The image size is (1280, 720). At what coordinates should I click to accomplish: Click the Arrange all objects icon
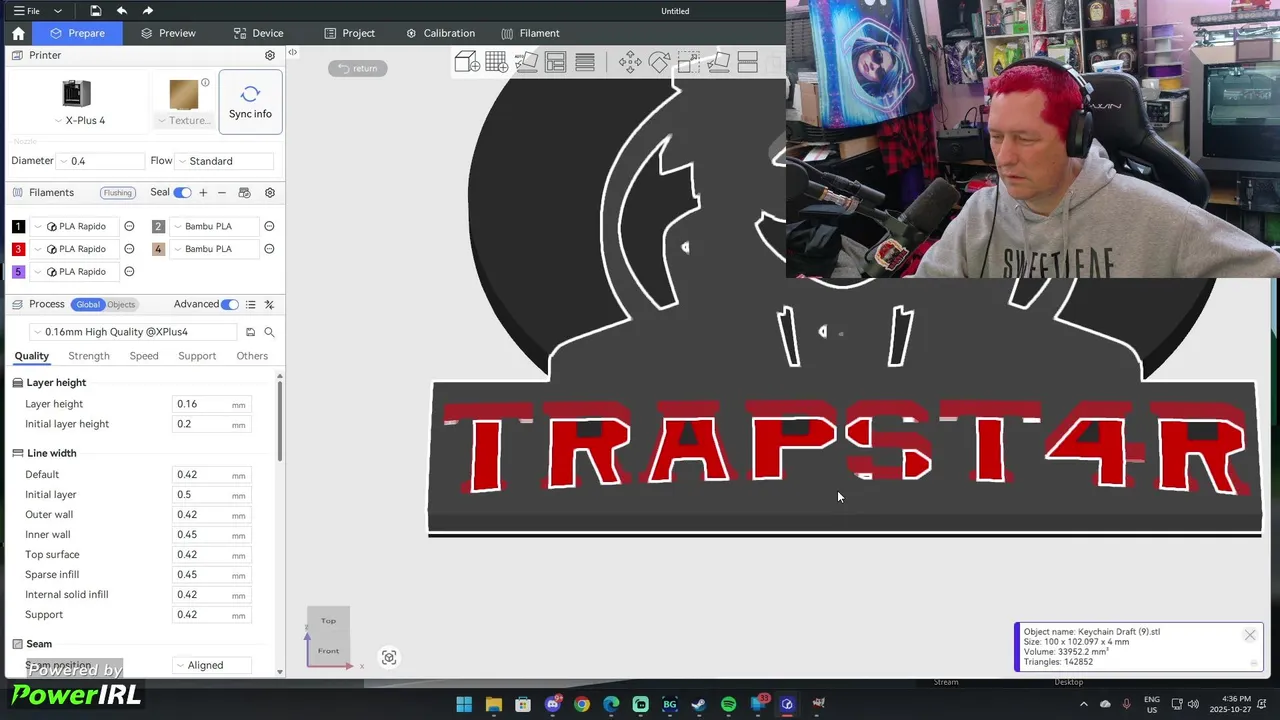pos(556,63)
